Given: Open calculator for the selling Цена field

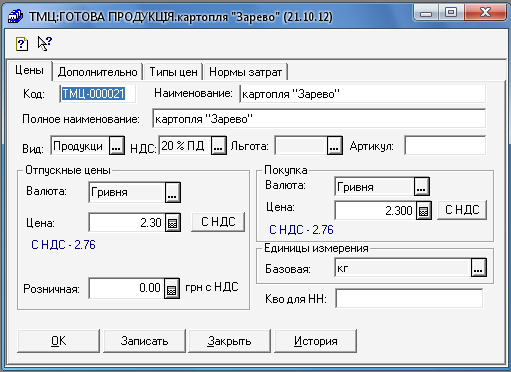Looking at the screenshot, I should (x=172, y=223).
